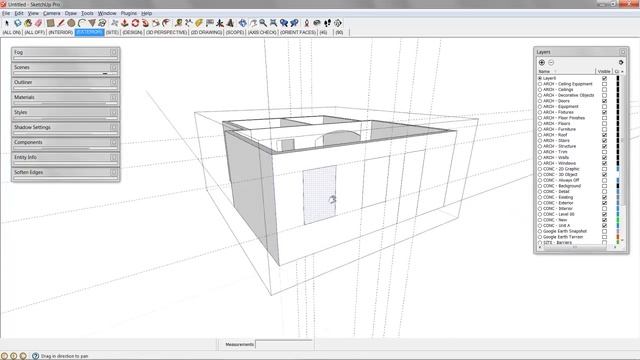
Task: Pick the Paint Bucket tool
Action: (x=28, y=23)
